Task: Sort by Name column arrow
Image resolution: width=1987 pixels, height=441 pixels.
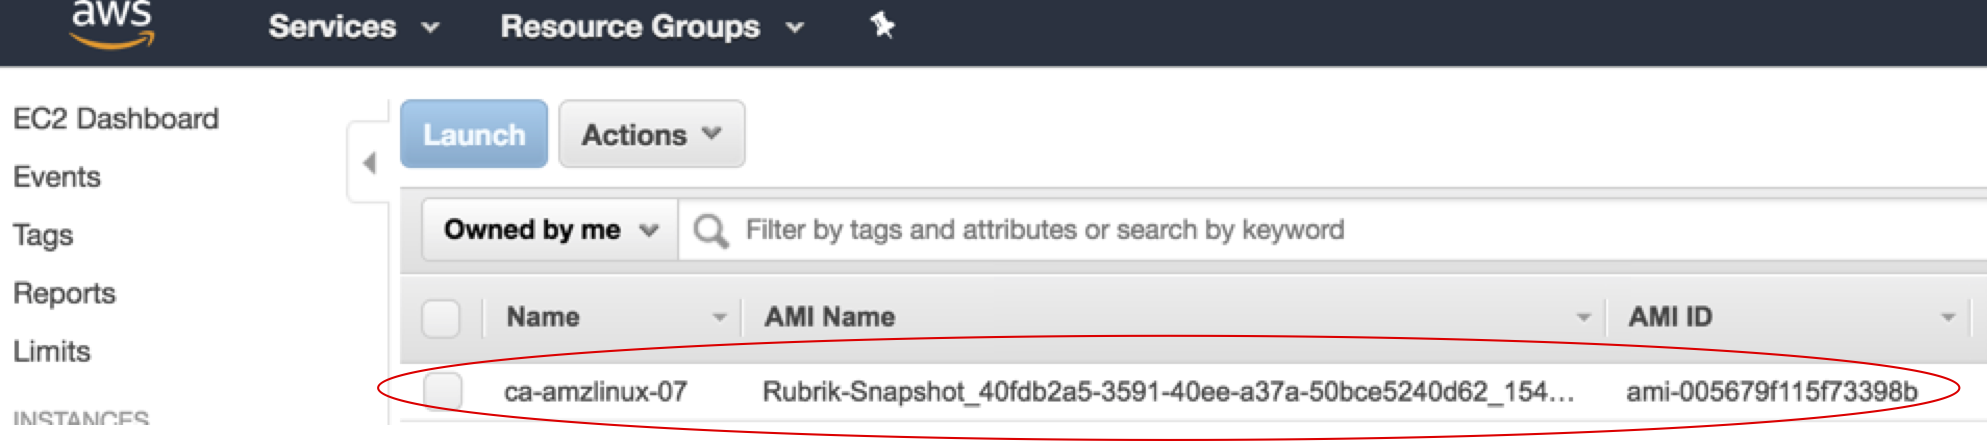Action: [719, 317]
